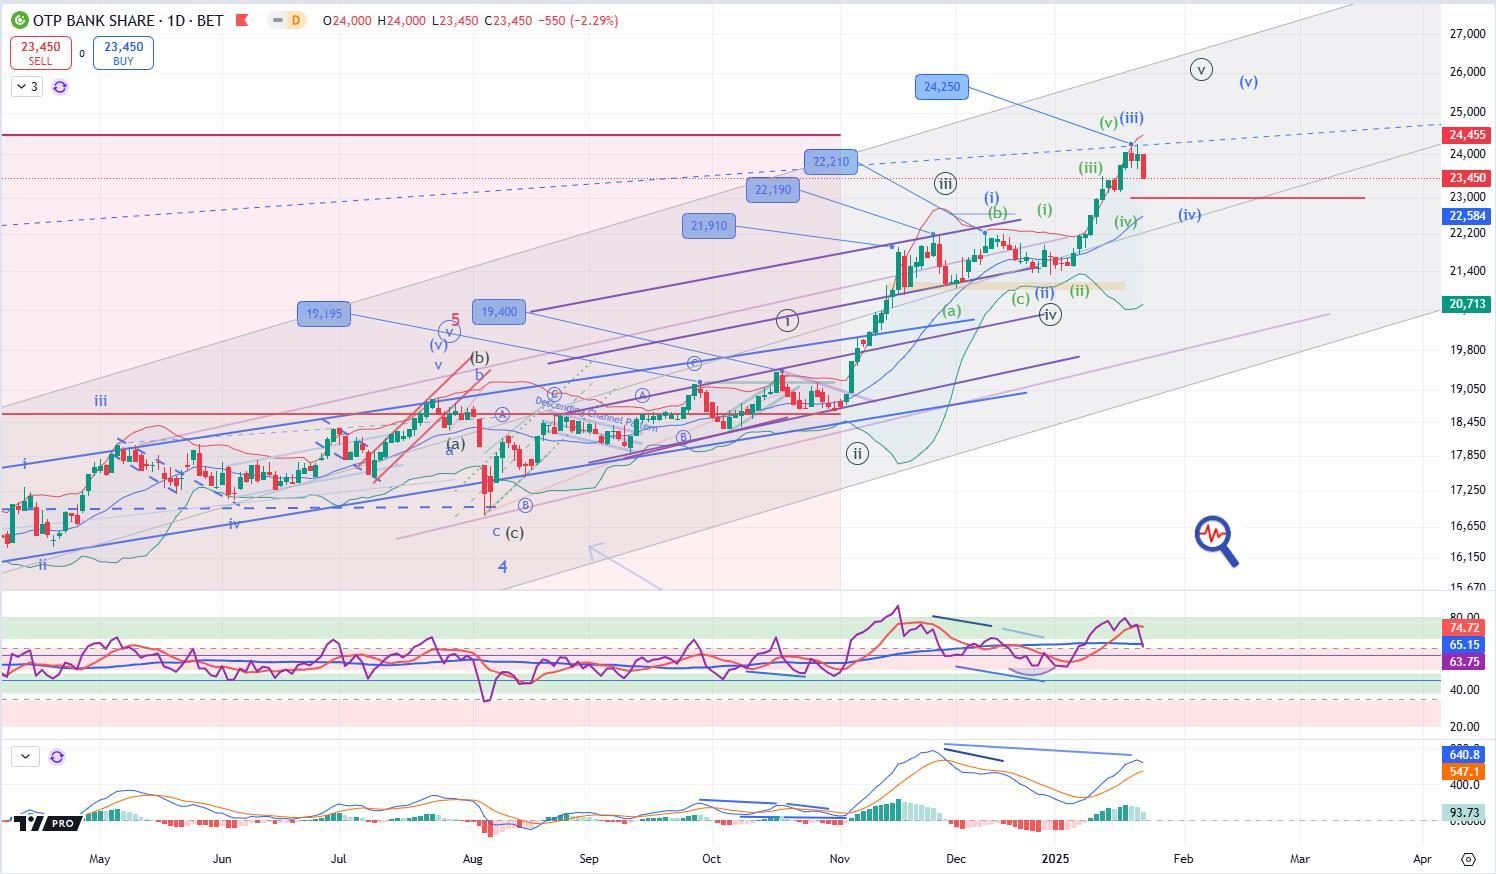Click the 23,450 BUY button
1496x874 pixels.
pos(123,53)
